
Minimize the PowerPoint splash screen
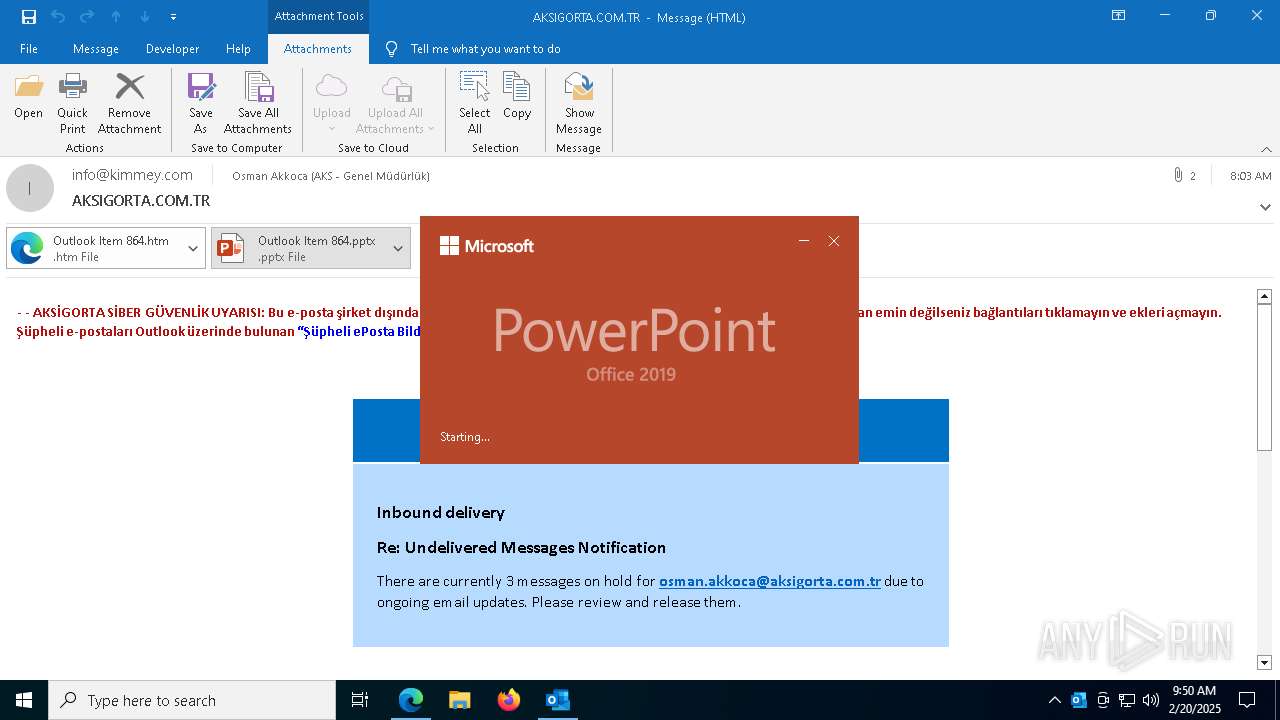coord(804,241)
